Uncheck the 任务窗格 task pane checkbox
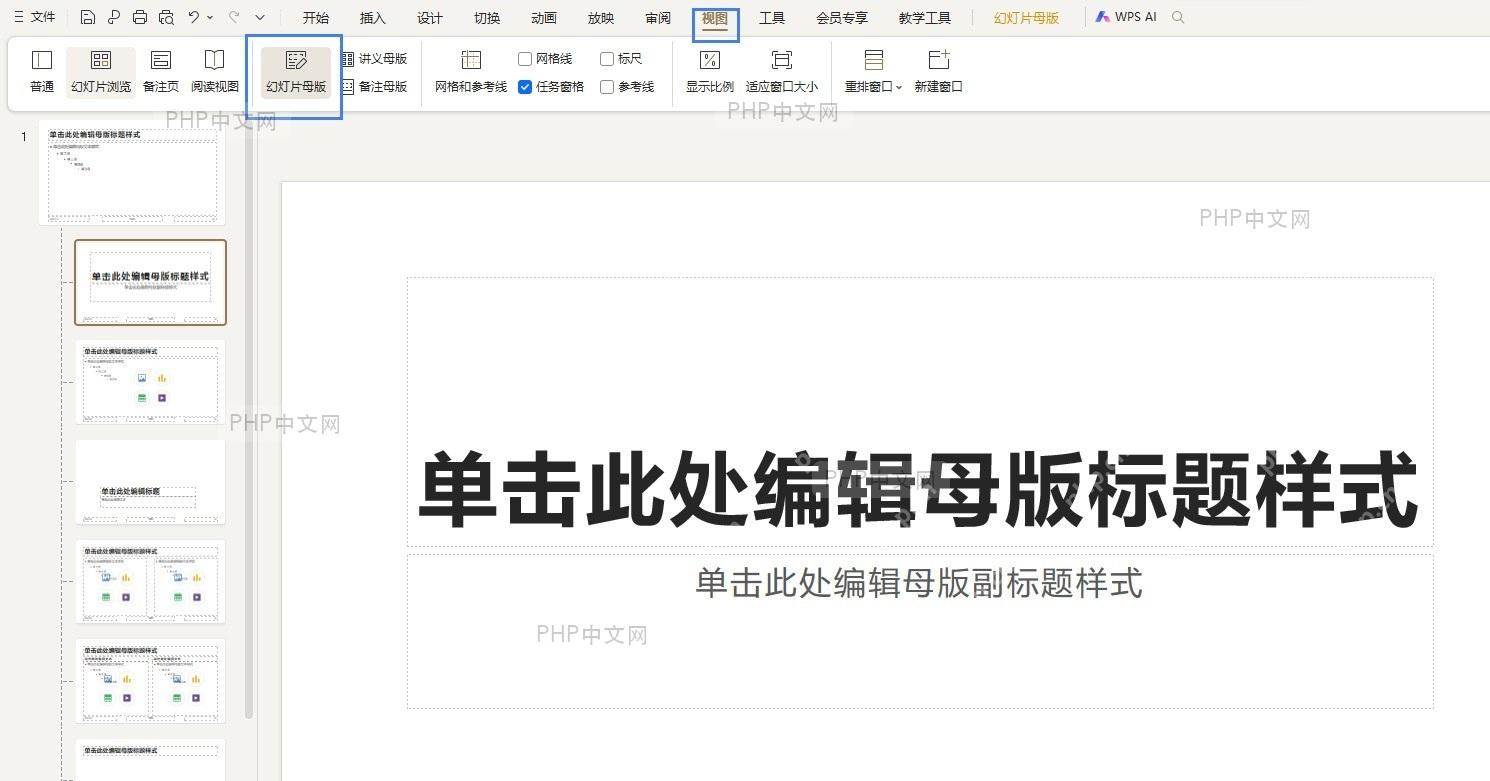 click(x=525, y=87)
